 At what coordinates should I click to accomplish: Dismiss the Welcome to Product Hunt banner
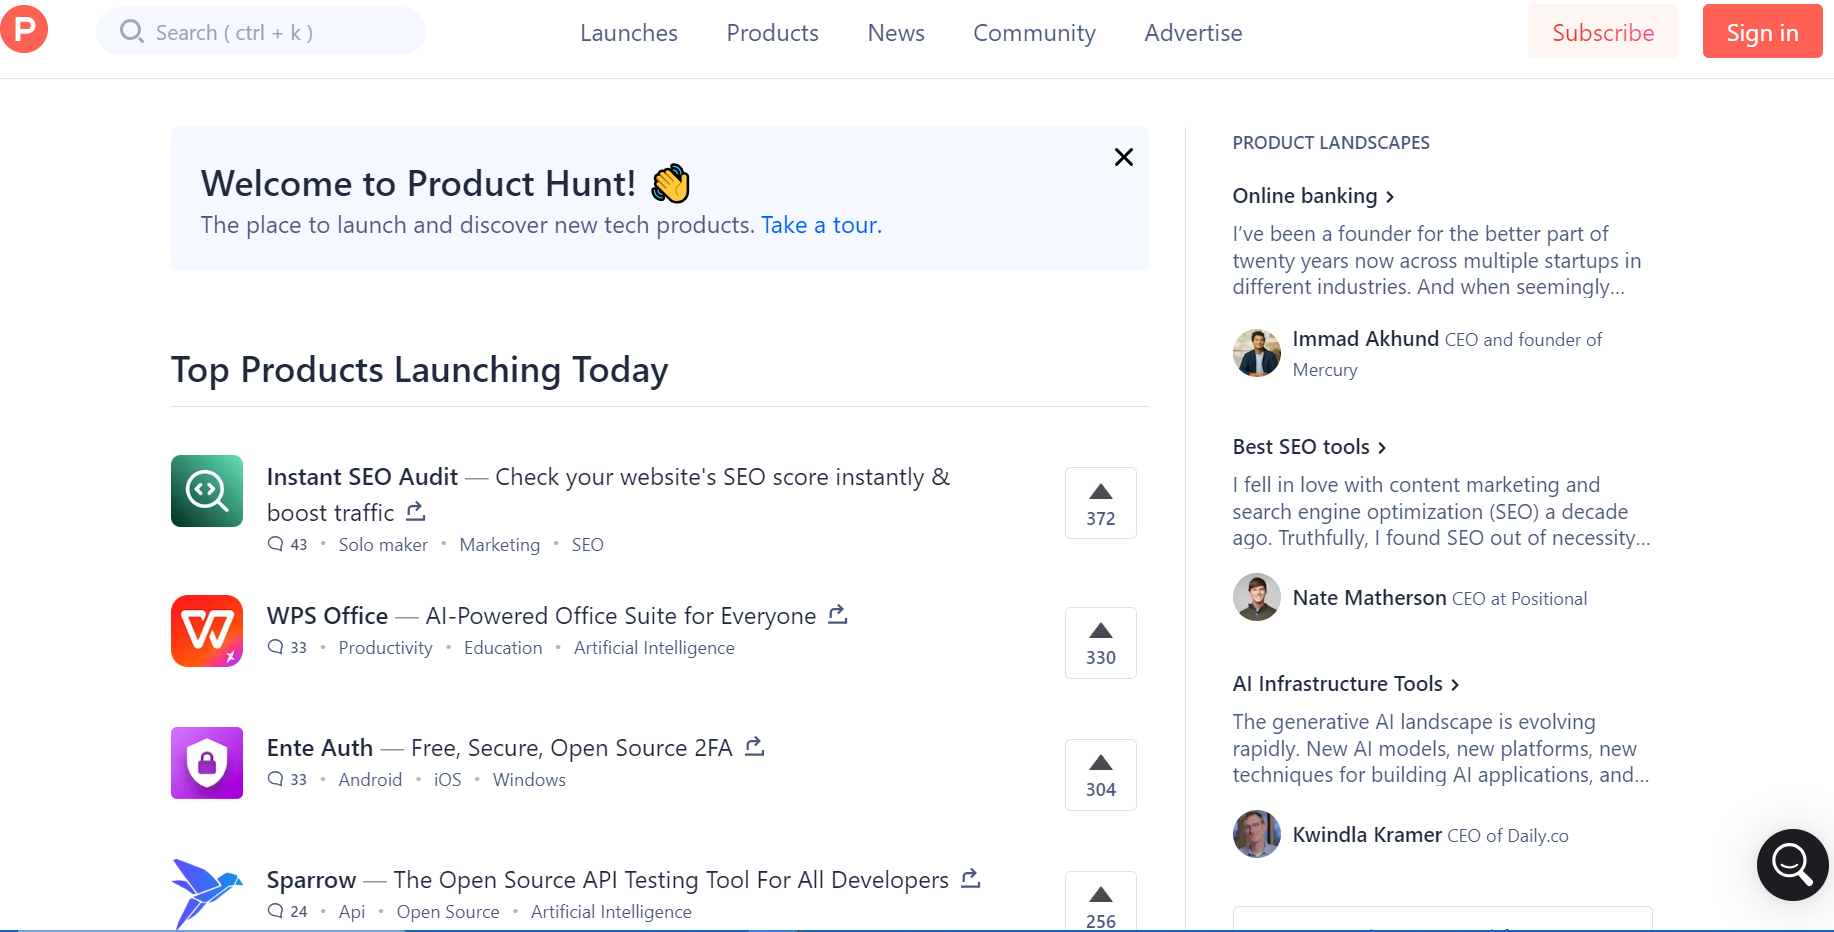pos(1124,157)
